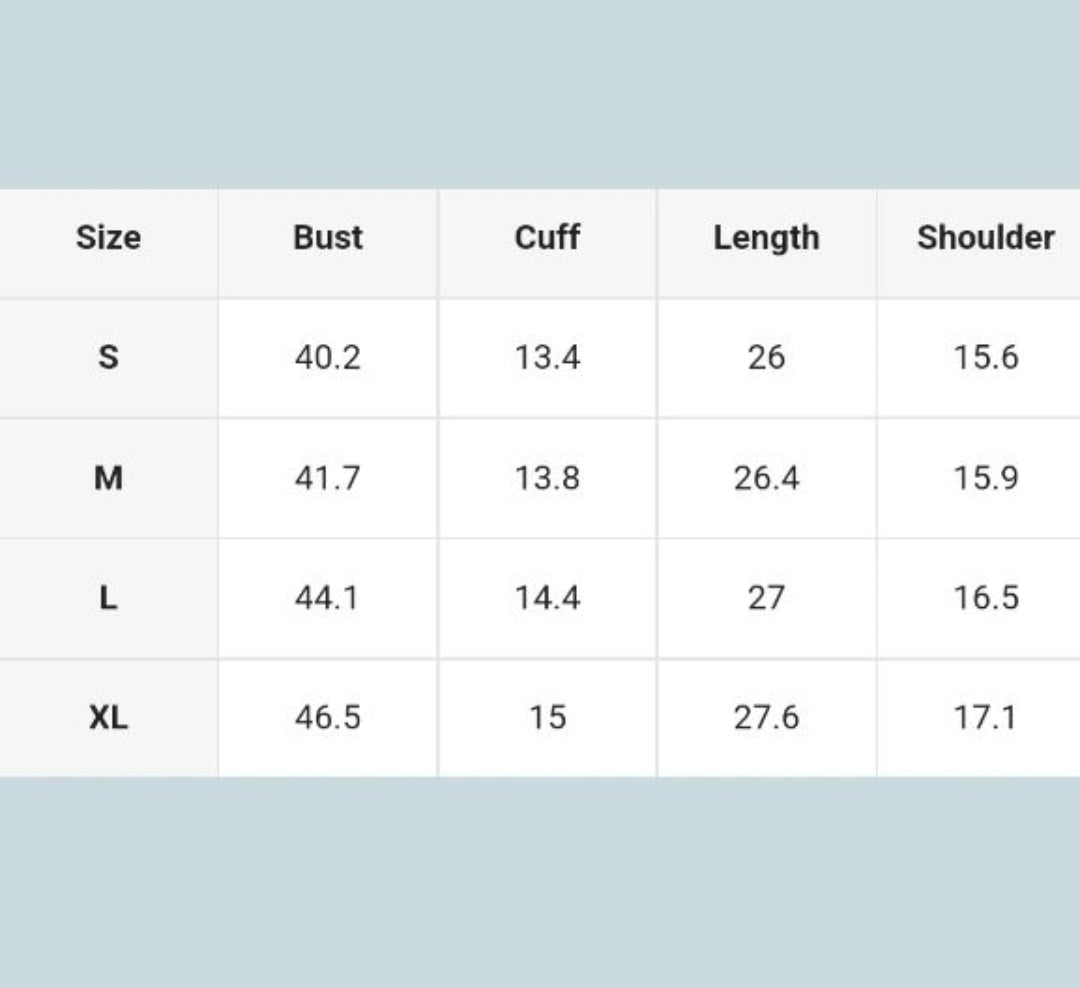Click bust value 41.7 for size M

(x=328, y=478)
